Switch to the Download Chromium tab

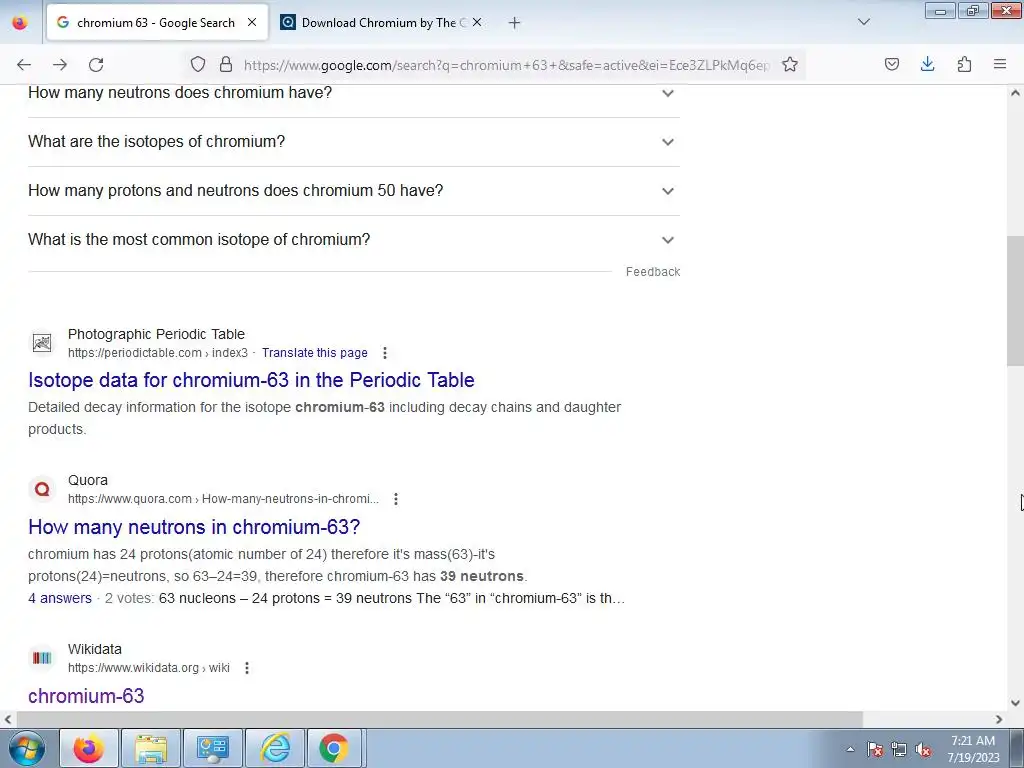click(x=382, y=23)
